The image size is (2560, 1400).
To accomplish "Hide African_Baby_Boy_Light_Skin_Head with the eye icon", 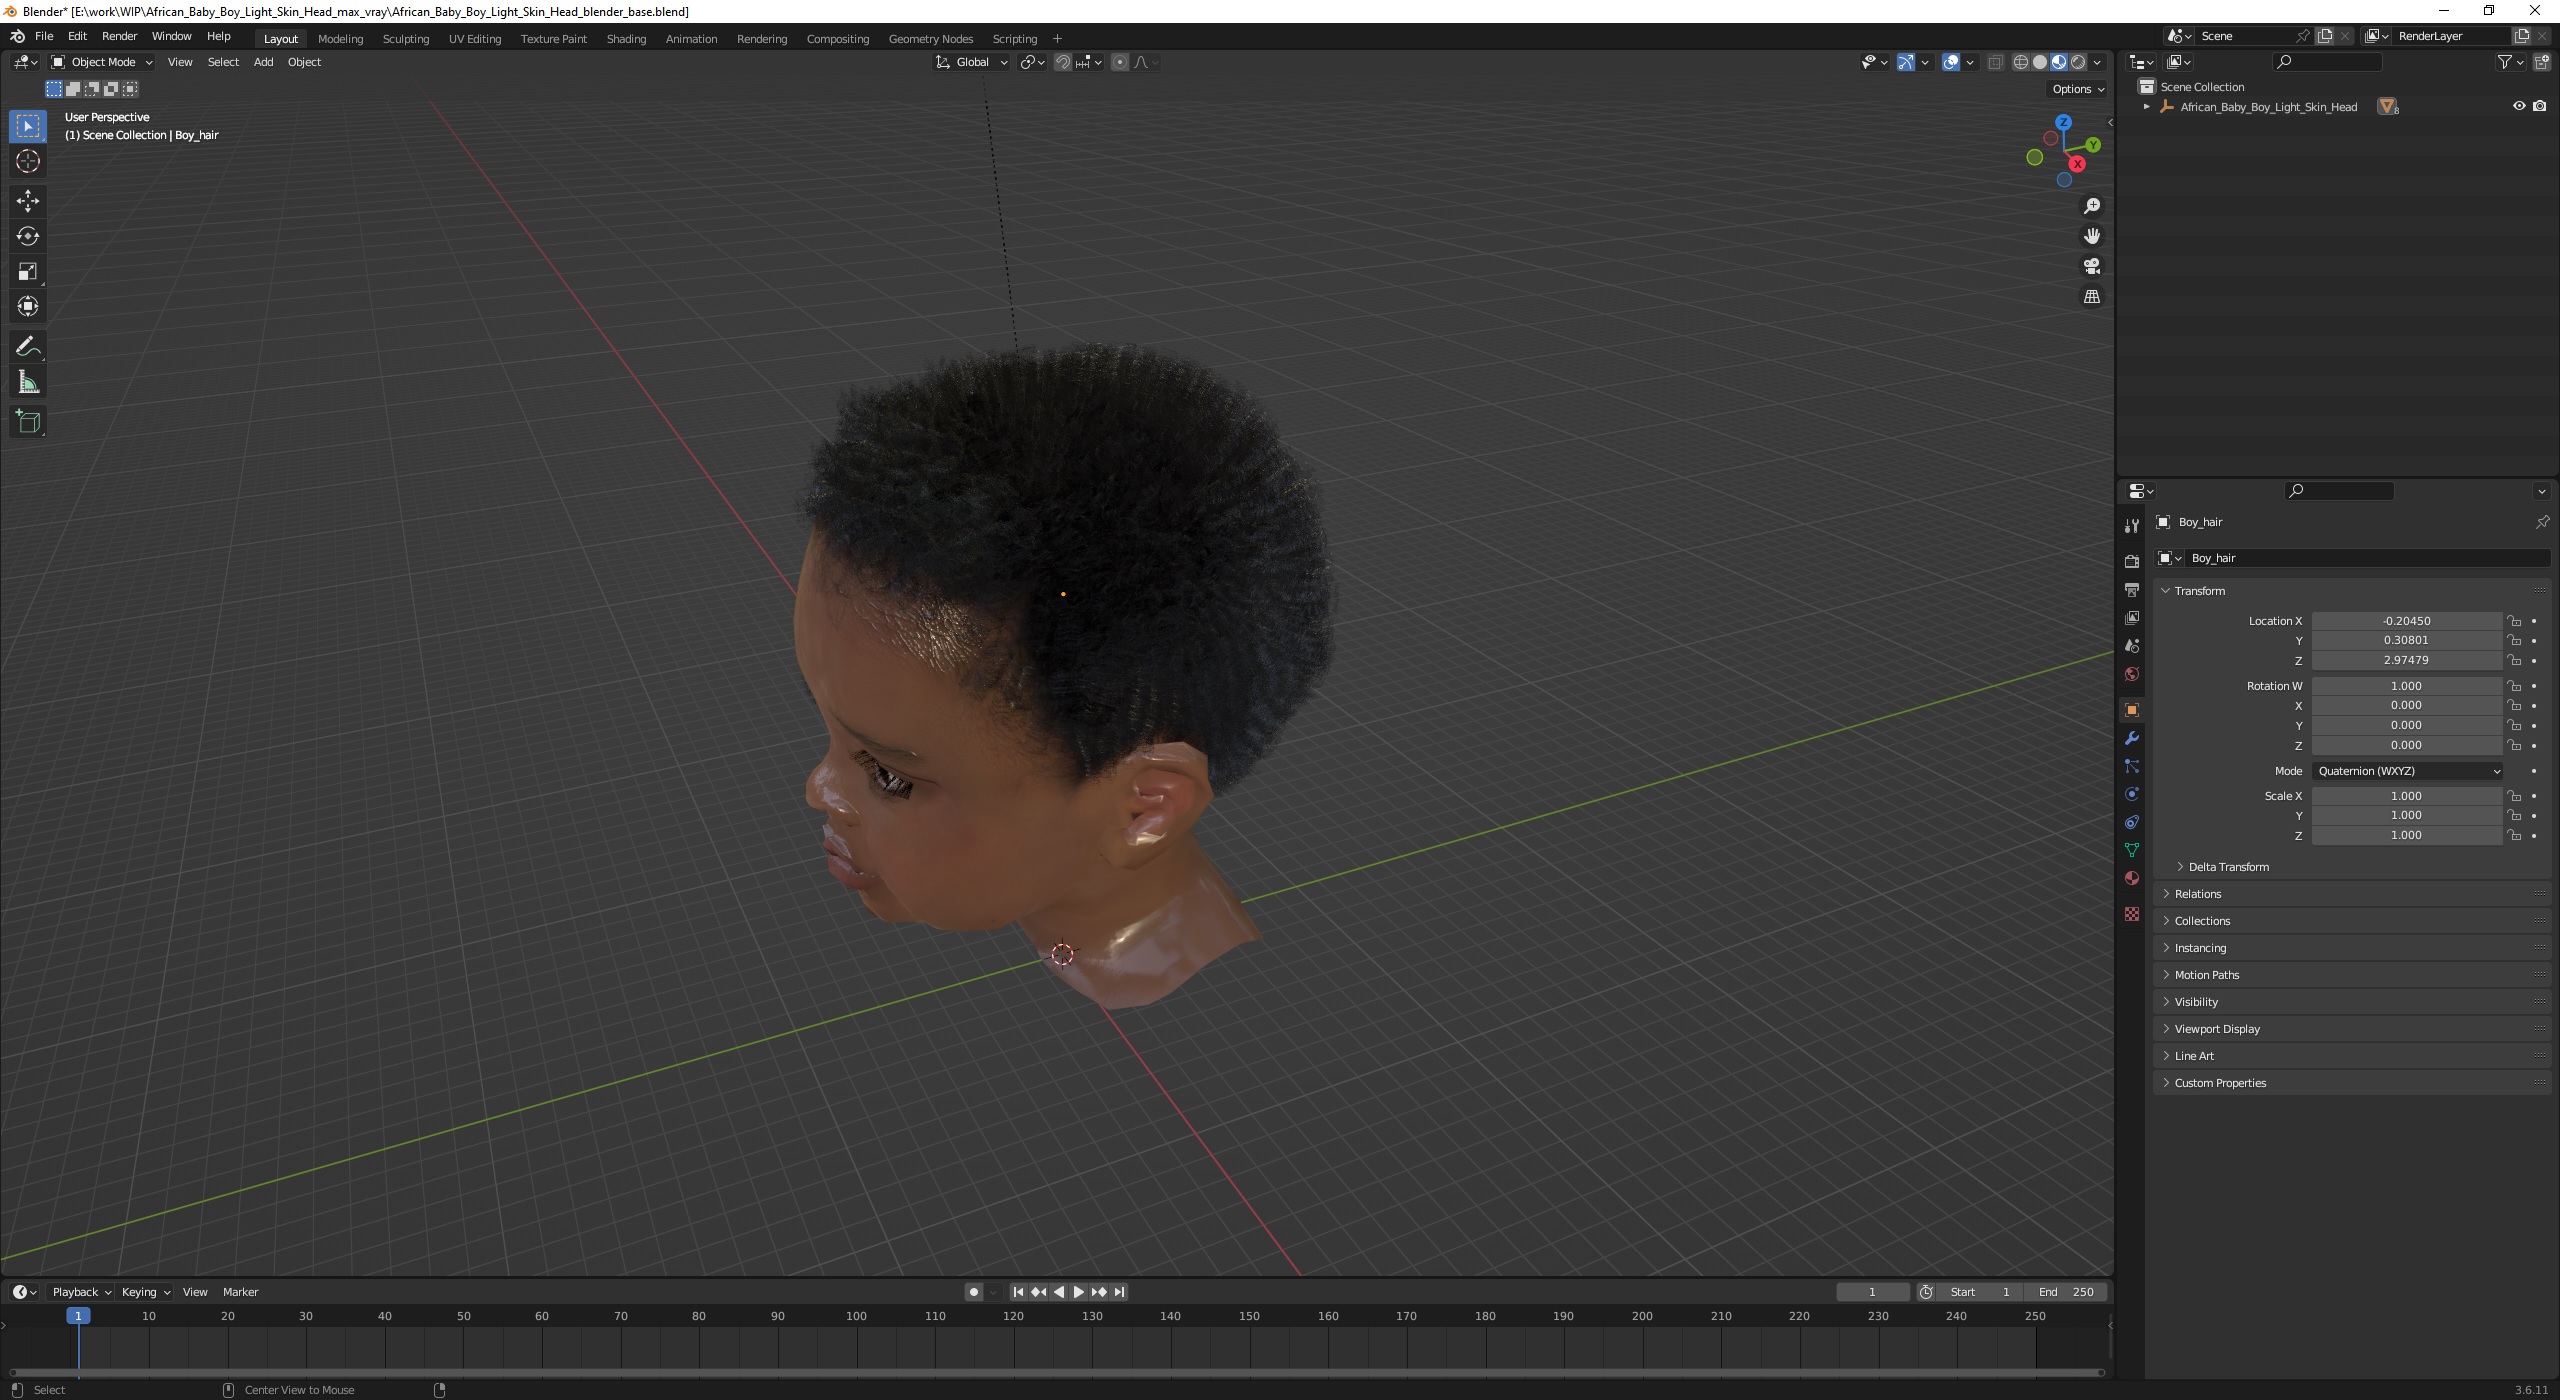I will (2519, 106).
